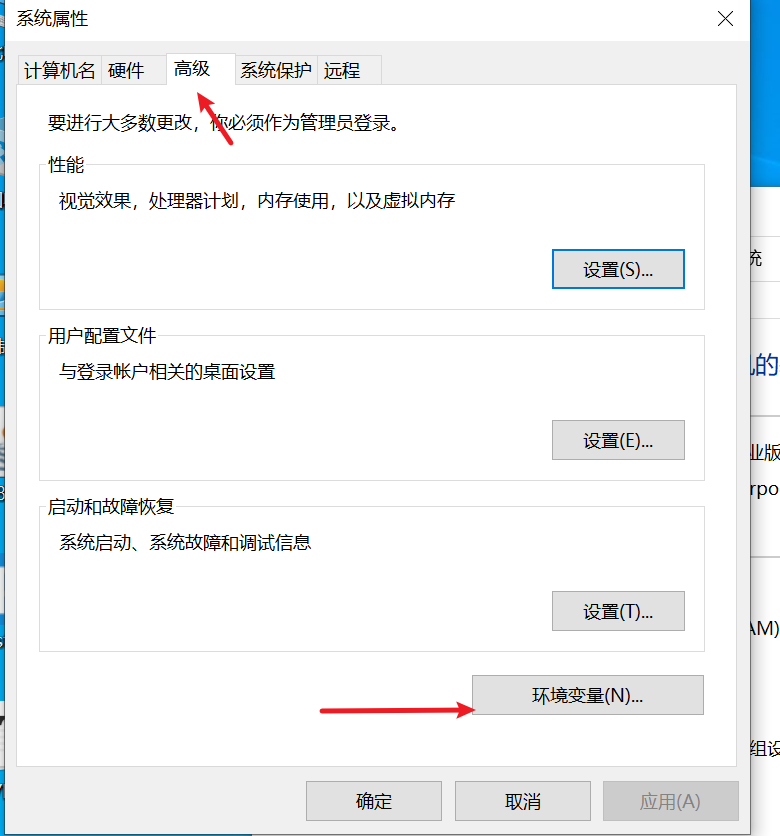780x836 pixels.
Task: Open startup and recovery 设置(T)... button
Action: click(x=618, y=611)
